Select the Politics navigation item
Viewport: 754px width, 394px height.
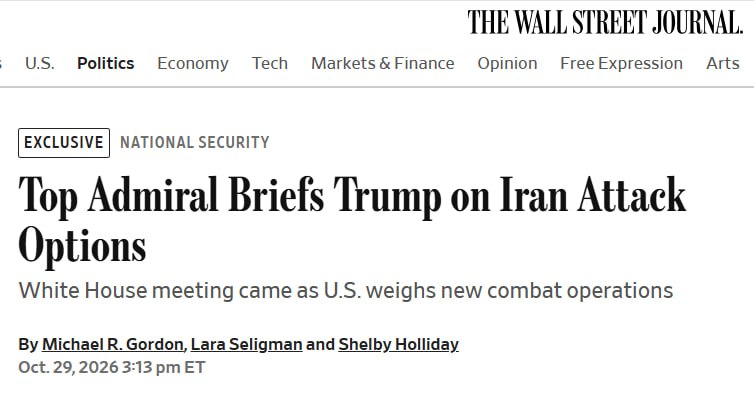click(x=105, y=63)
